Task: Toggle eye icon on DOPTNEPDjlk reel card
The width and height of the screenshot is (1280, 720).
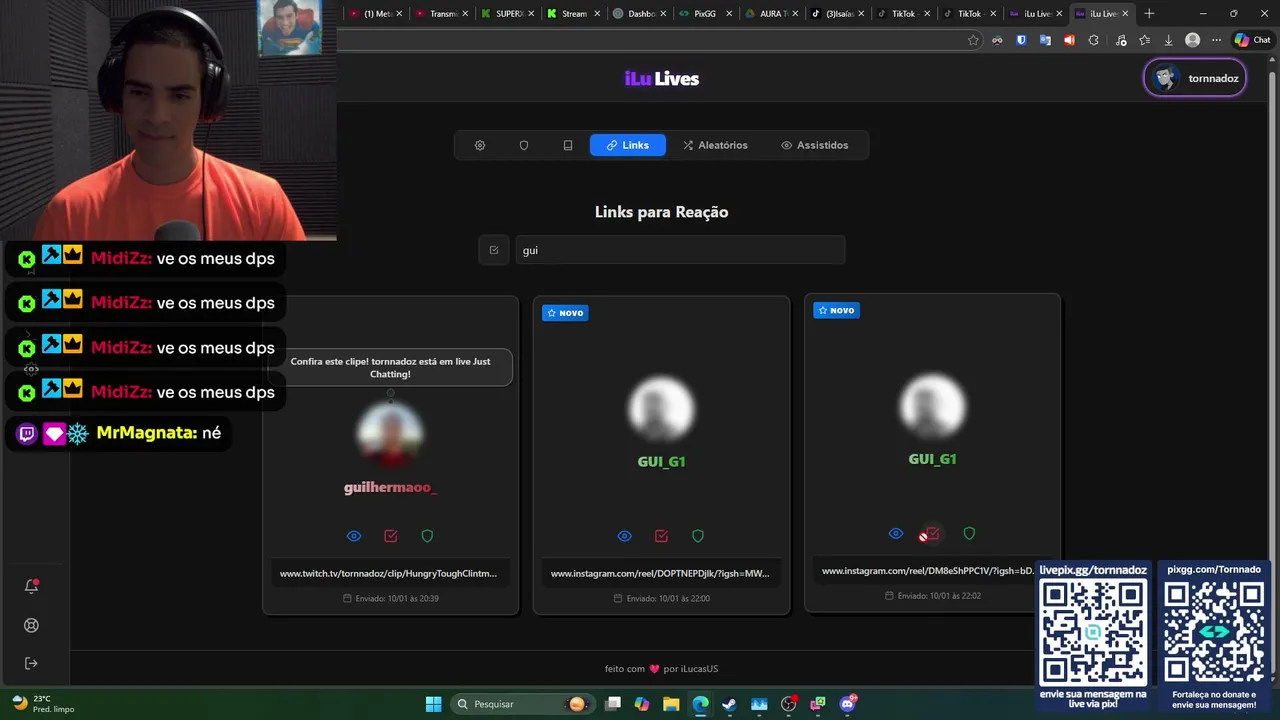Action: [x=625, y=536]
